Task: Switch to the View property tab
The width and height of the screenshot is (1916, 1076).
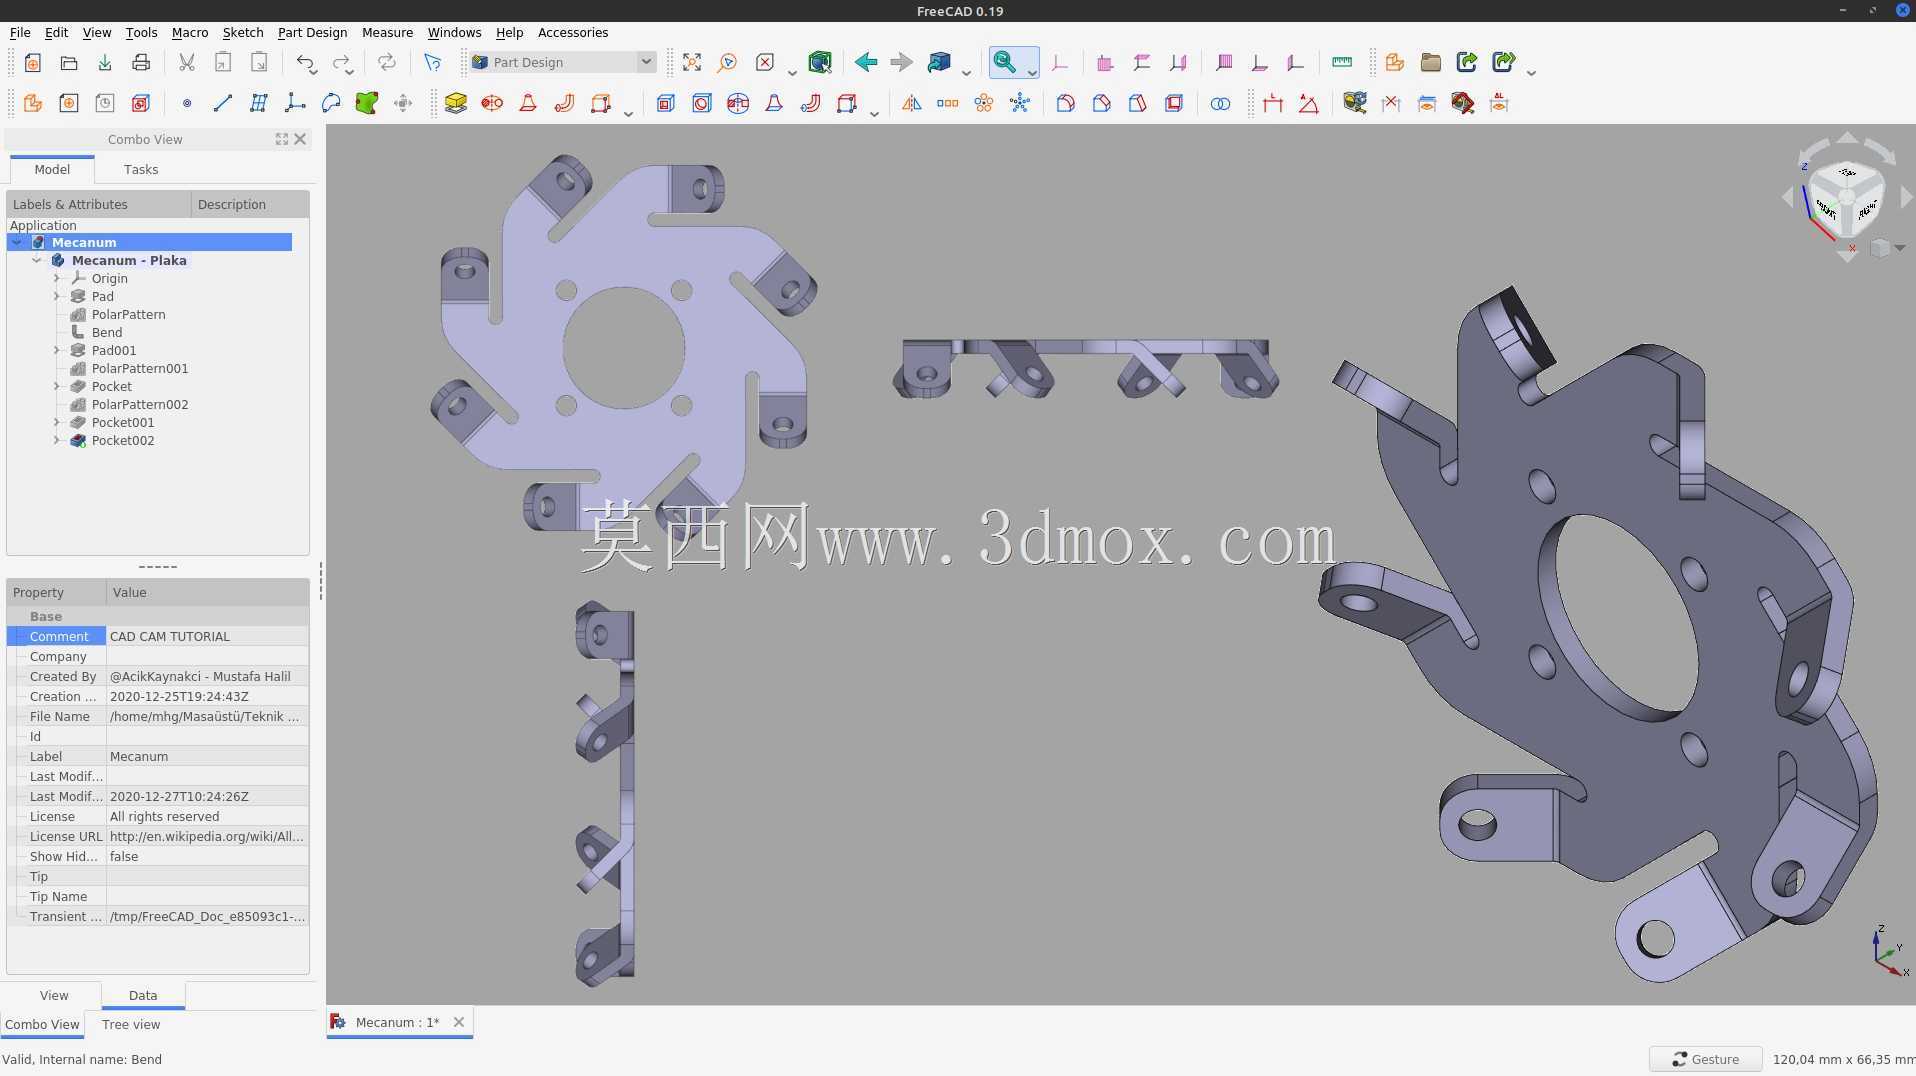Action: coord(54,995)
